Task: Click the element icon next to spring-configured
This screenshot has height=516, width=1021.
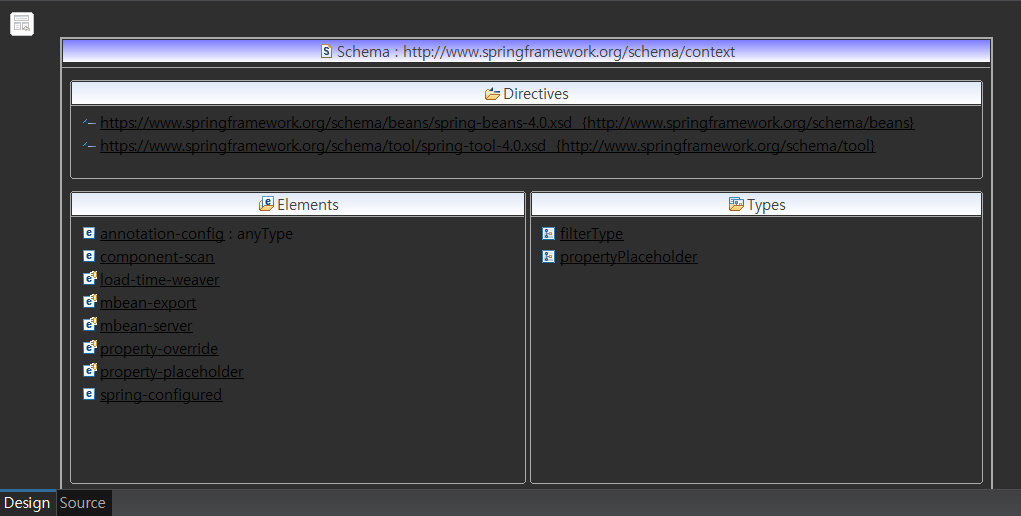Action: point(89,394)
